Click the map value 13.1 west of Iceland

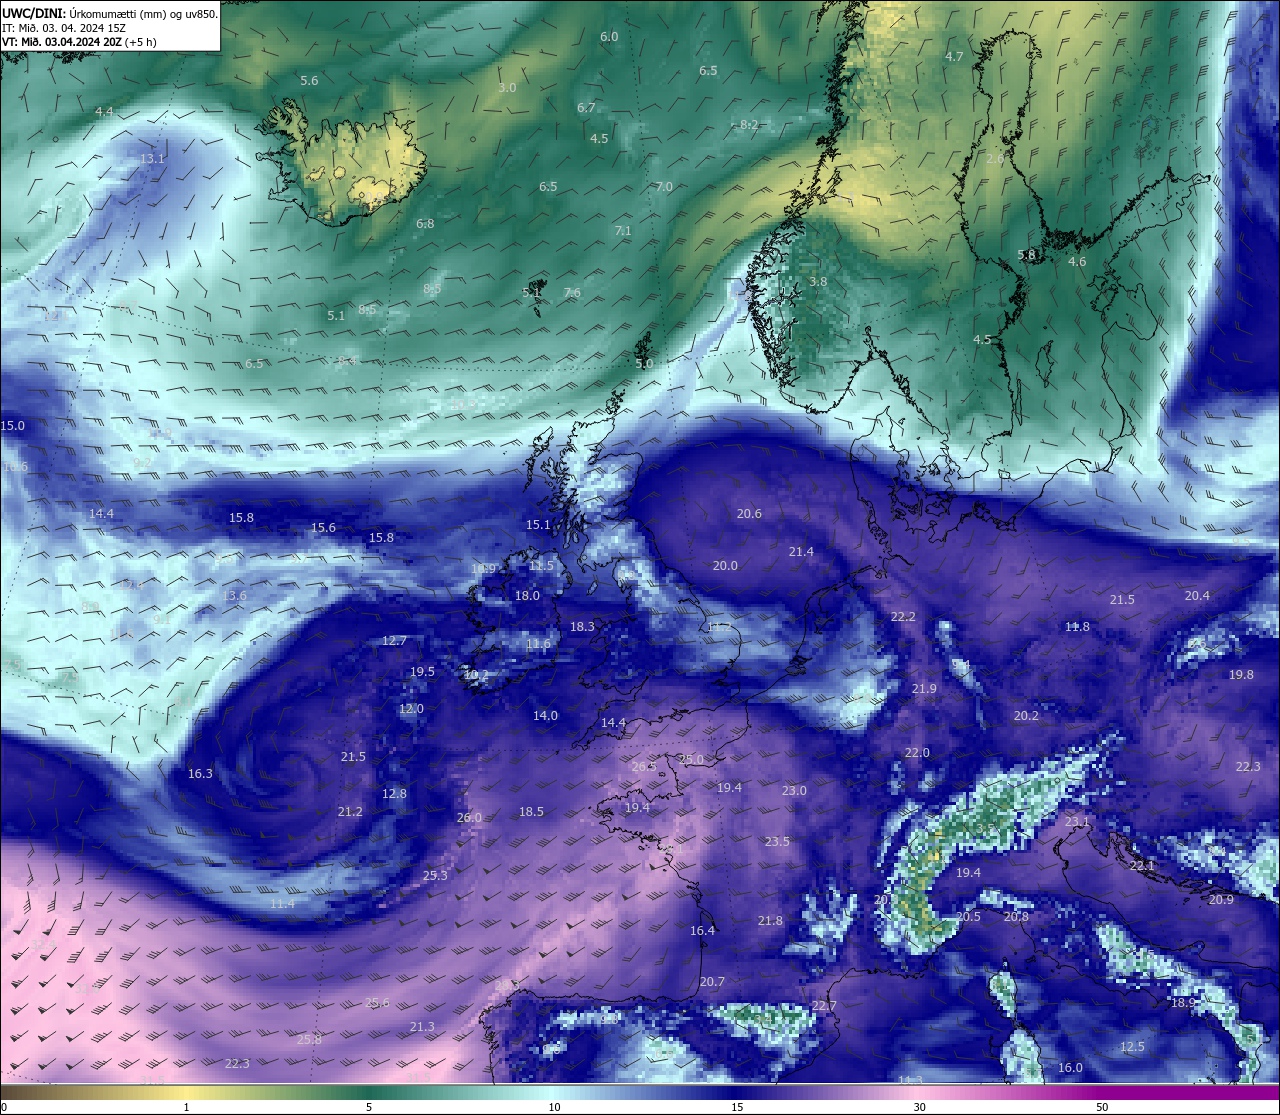[153, 158]
